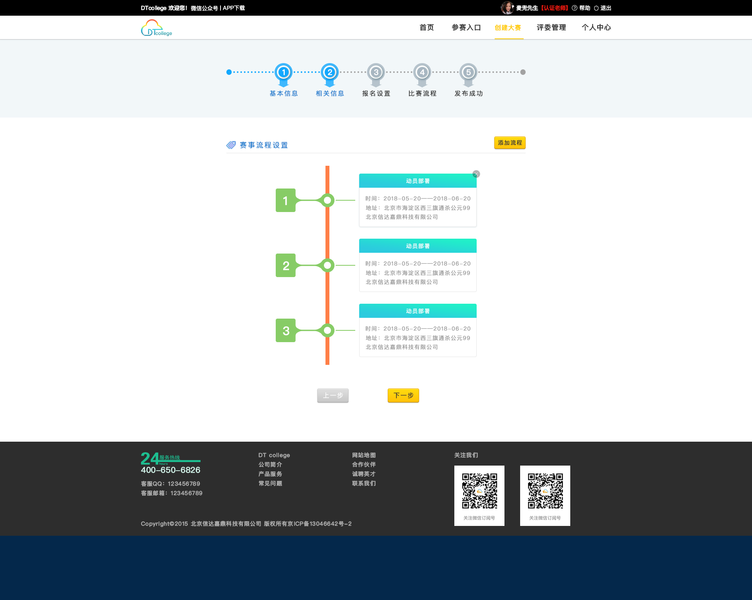Click the footer DT college heading
This screenshot has width=752, height=600.
tap(274, 455)
